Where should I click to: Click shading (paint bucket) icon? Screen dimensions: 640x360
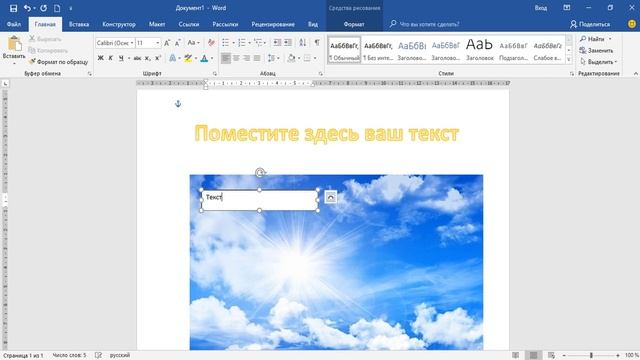click(x=291, y=58)
